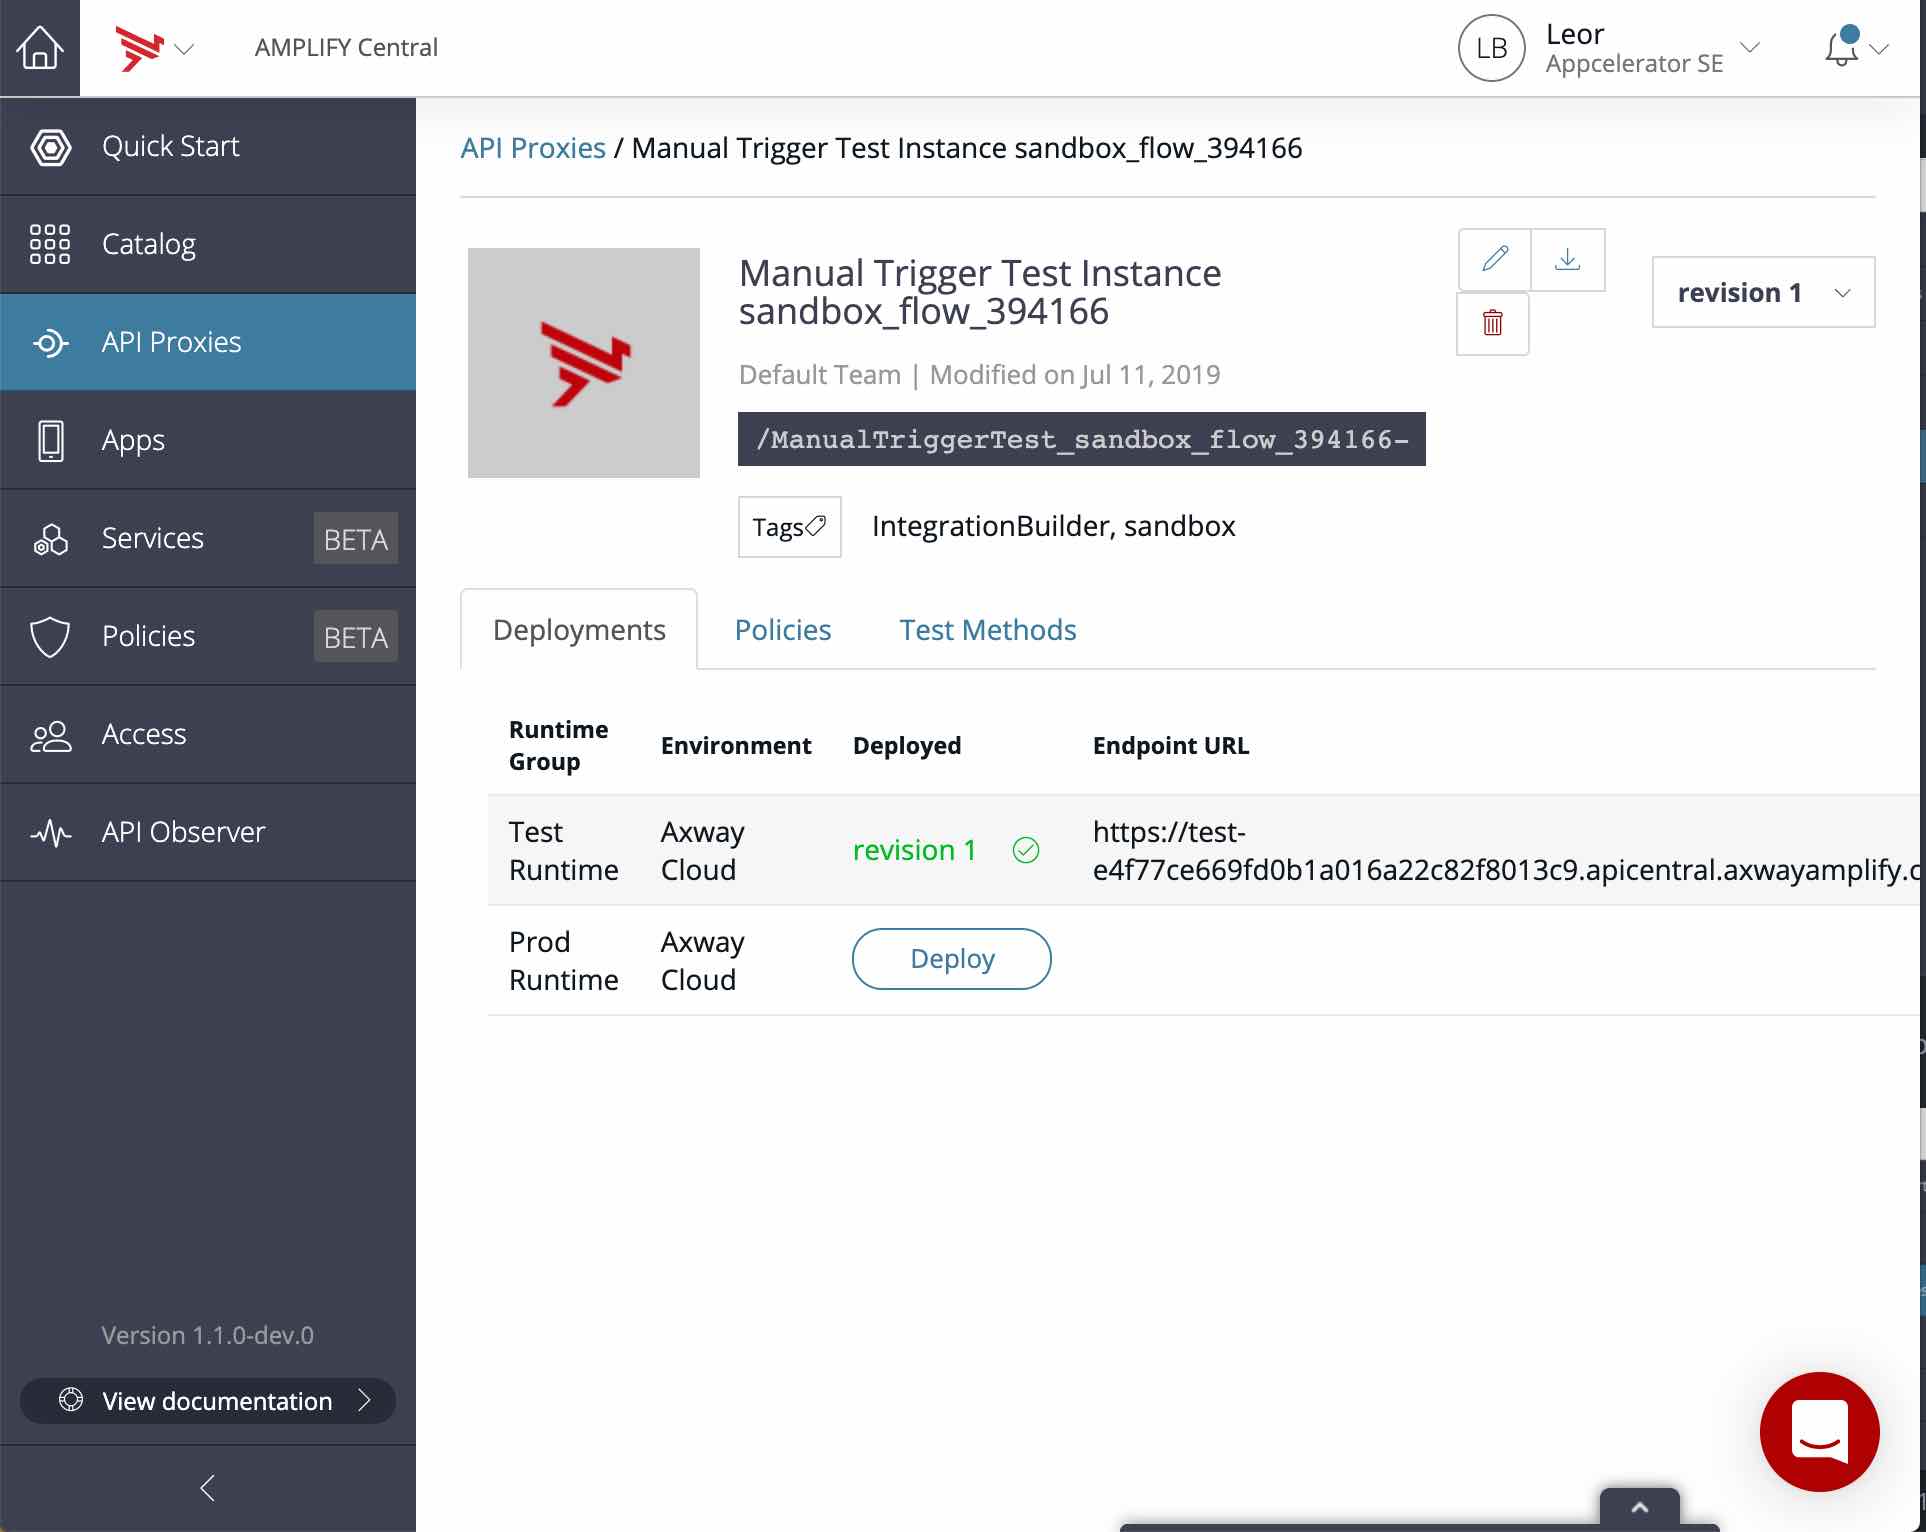Click the Quick Start hexagon icon
This screenshot has width=1926, height=1532.
tap(50, 147)
